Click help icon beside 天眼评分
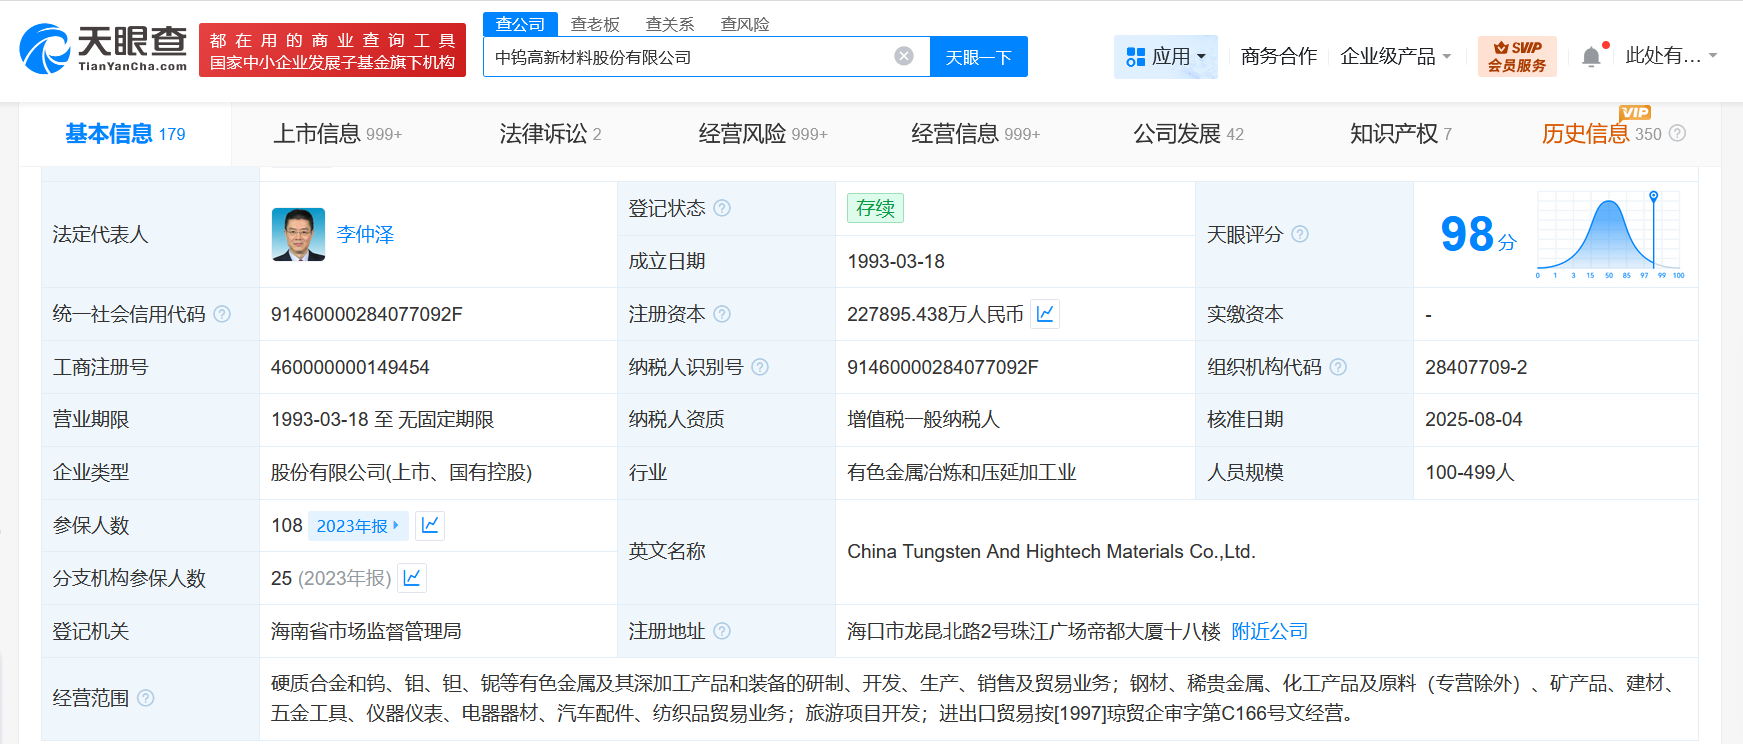Viewport: 1743px width, 744px height. point(1300,234)
